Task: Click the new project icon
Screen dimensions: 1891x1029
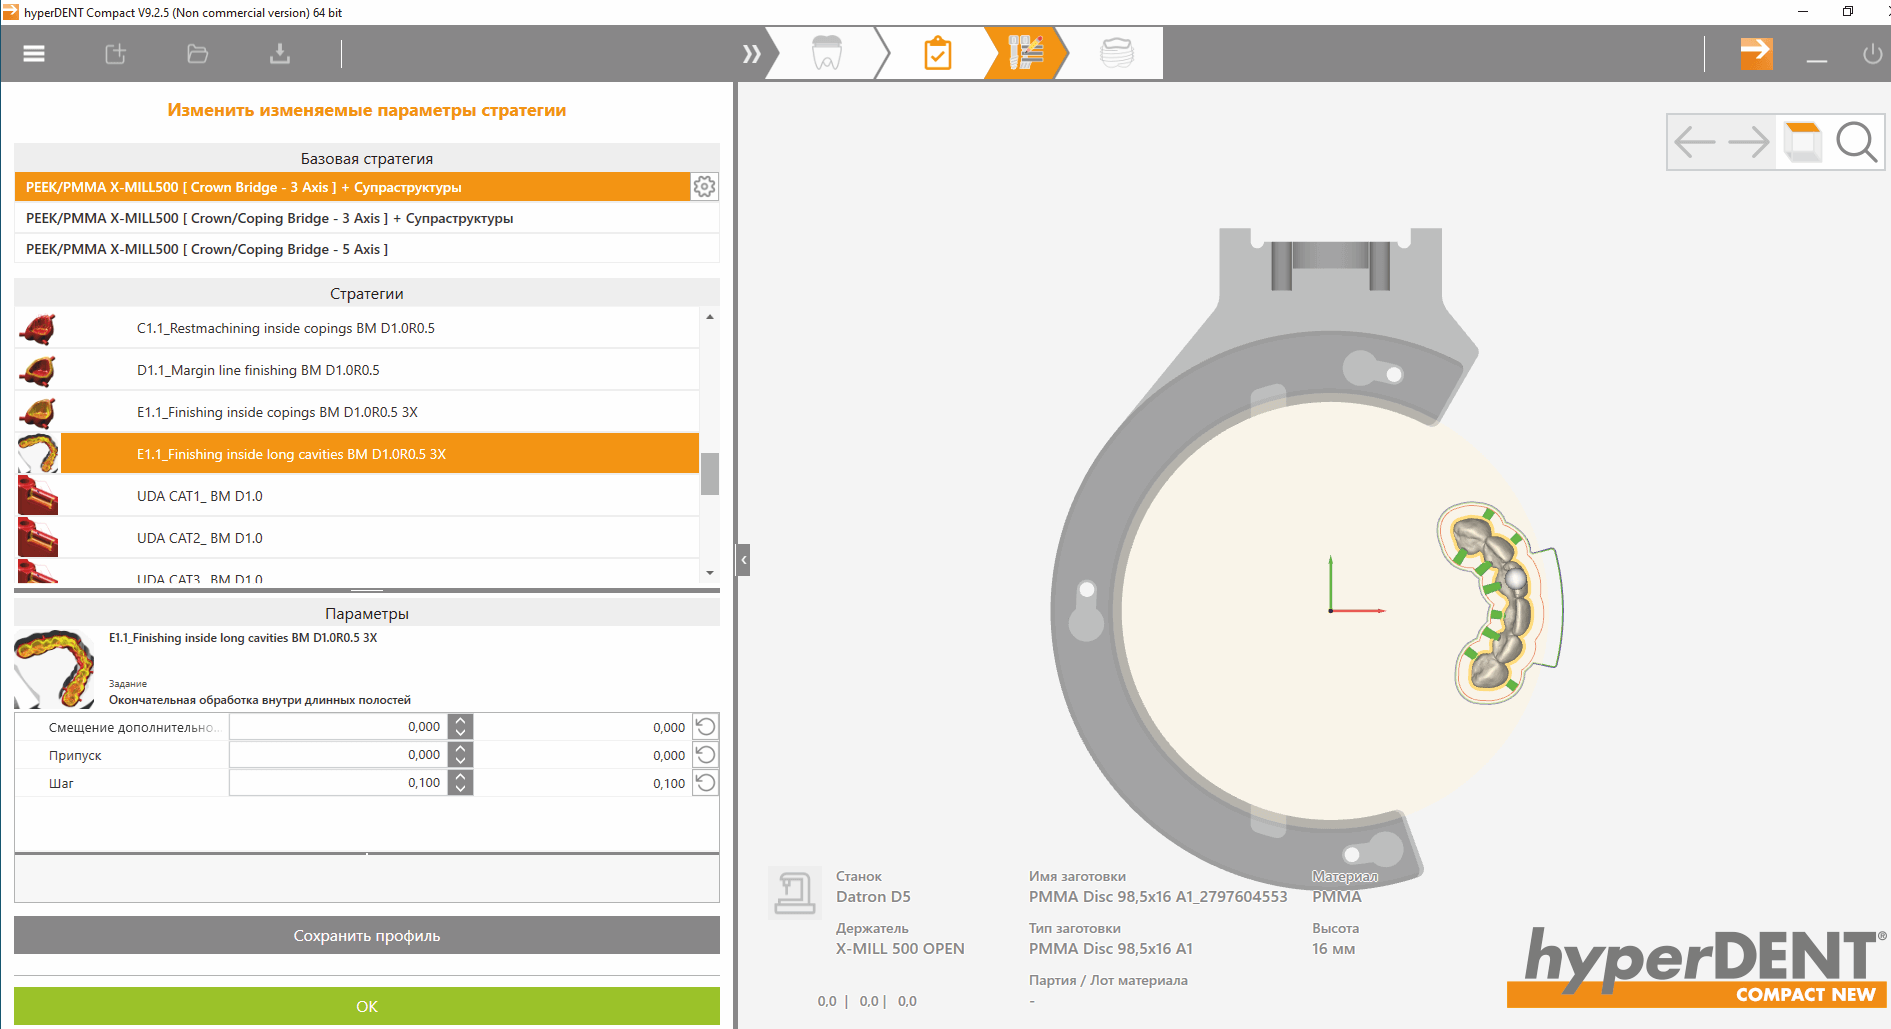Action: tap(116, 54)
